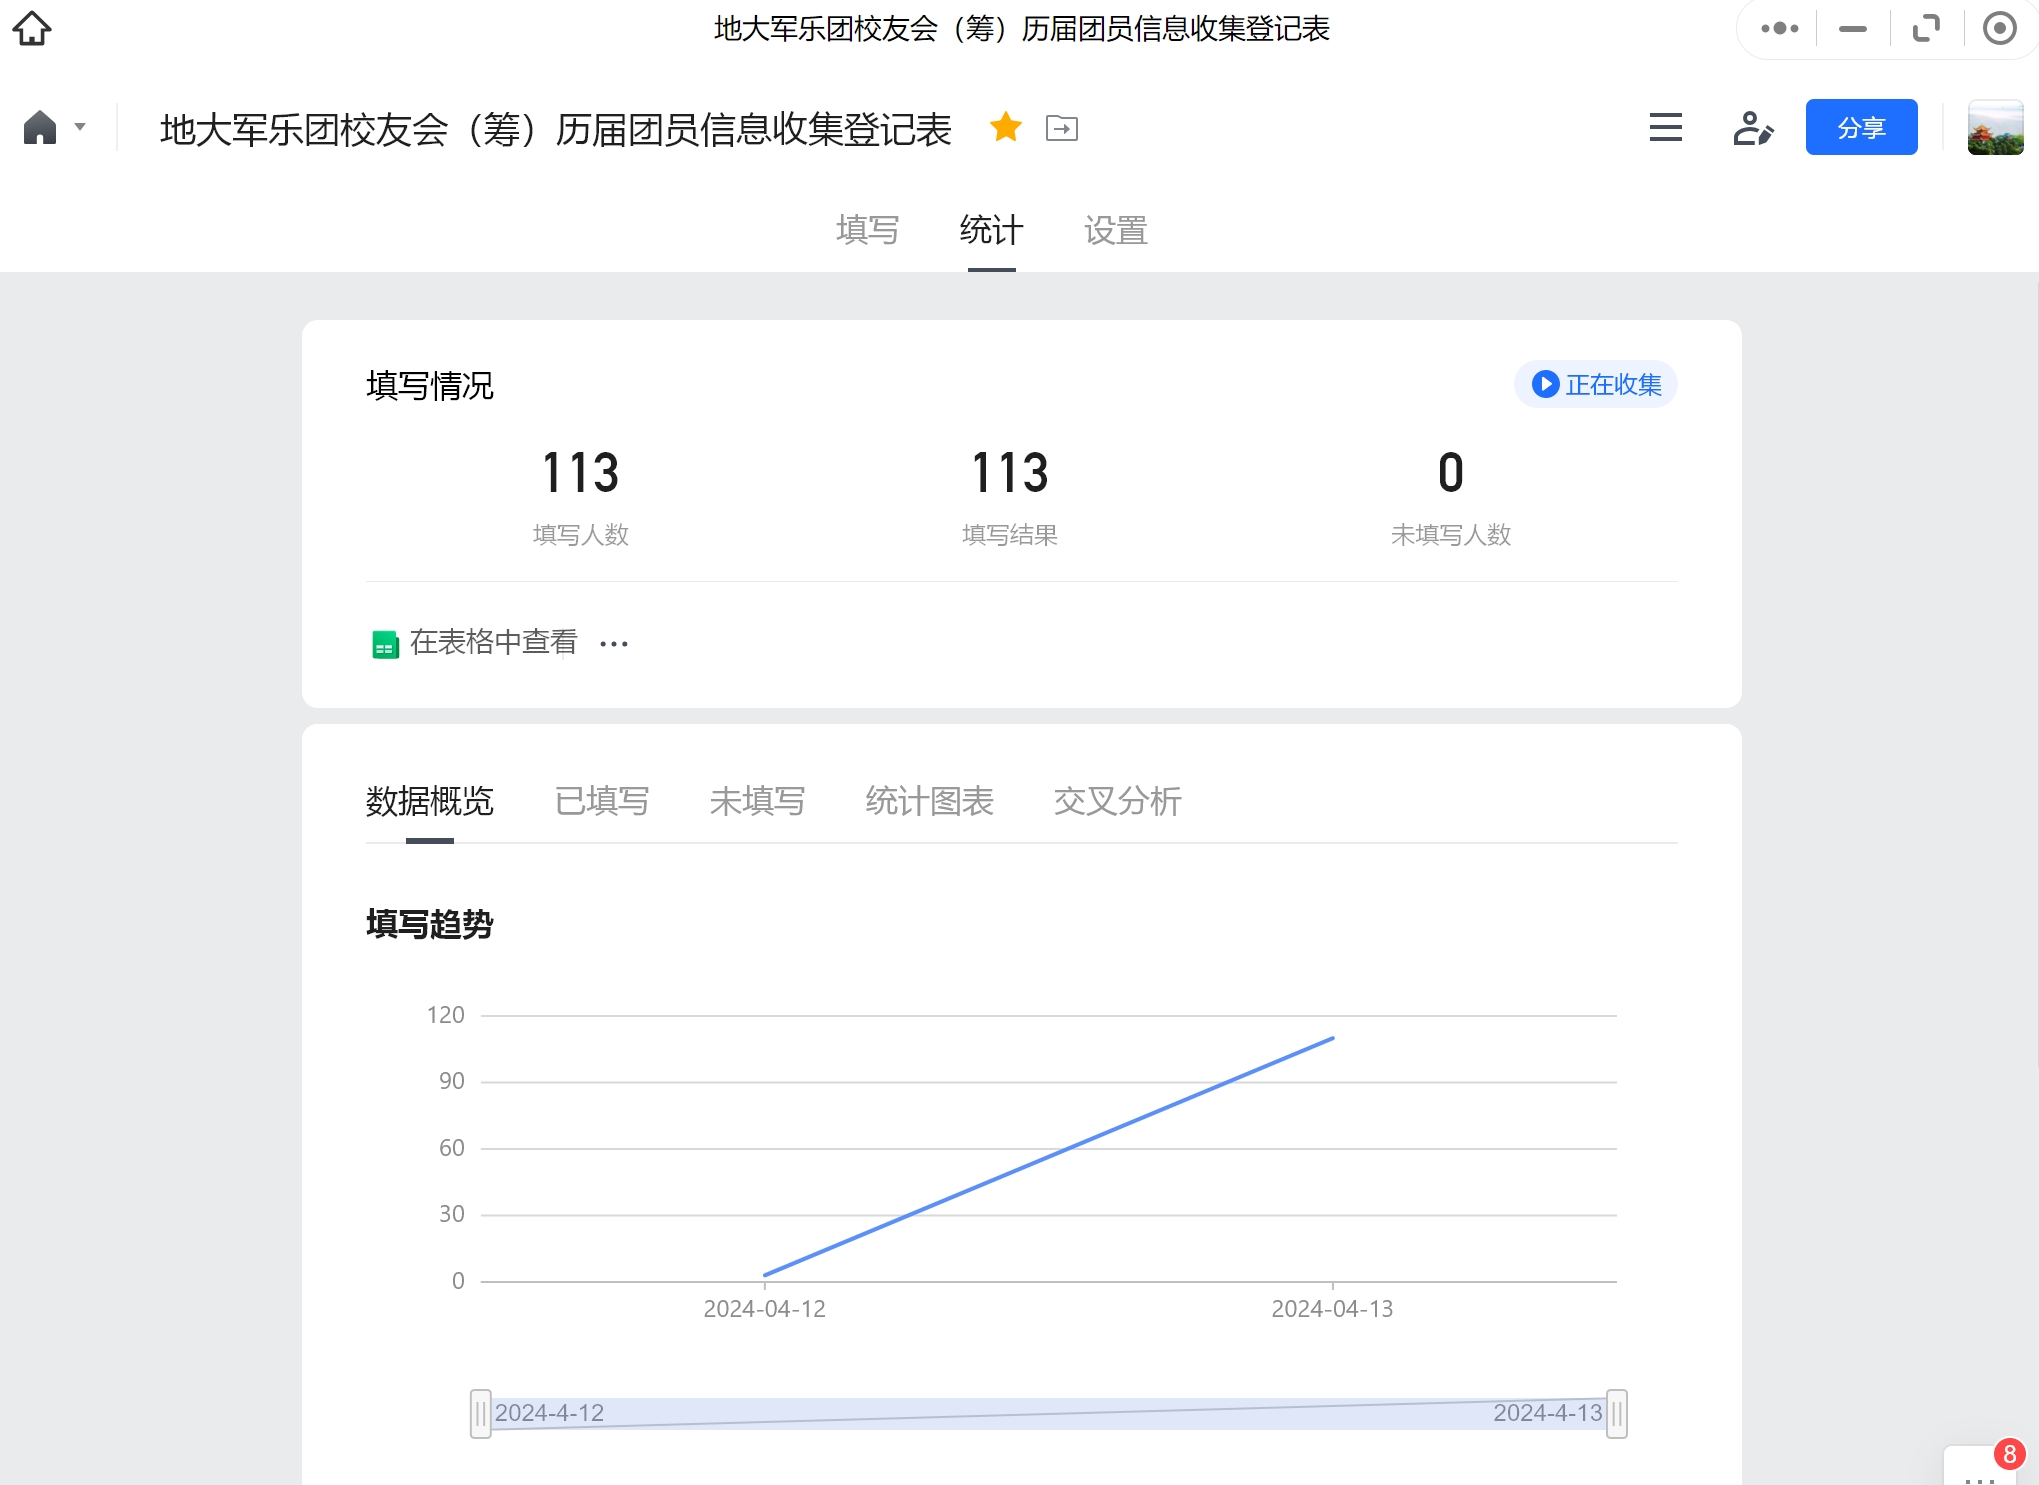Open the user avatar thumbnail

(x=1994, y=128)
